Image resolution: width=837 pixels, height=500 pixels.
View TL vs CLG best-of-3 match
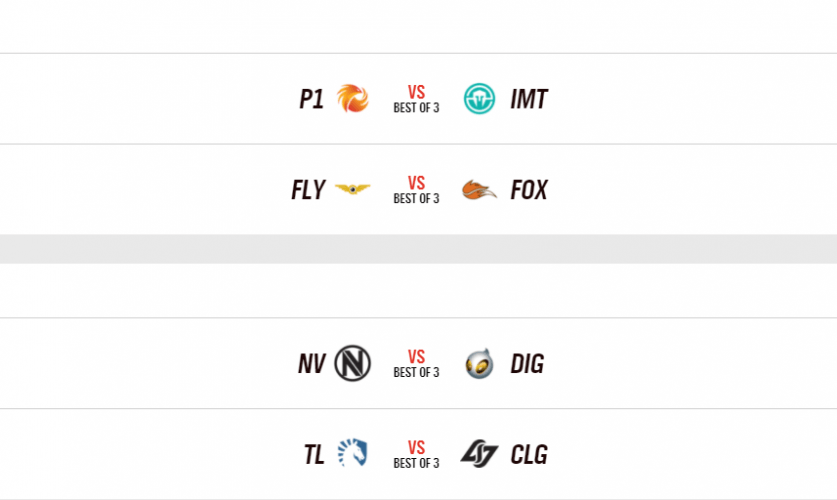pyautogui.click(x=416, y=454)
